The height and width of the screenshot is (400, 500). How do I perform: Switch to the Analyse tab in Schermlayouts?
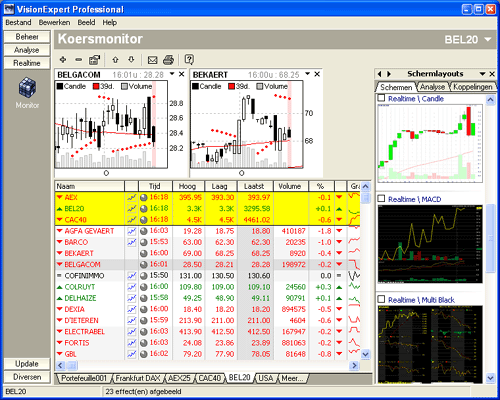(432, 87)
